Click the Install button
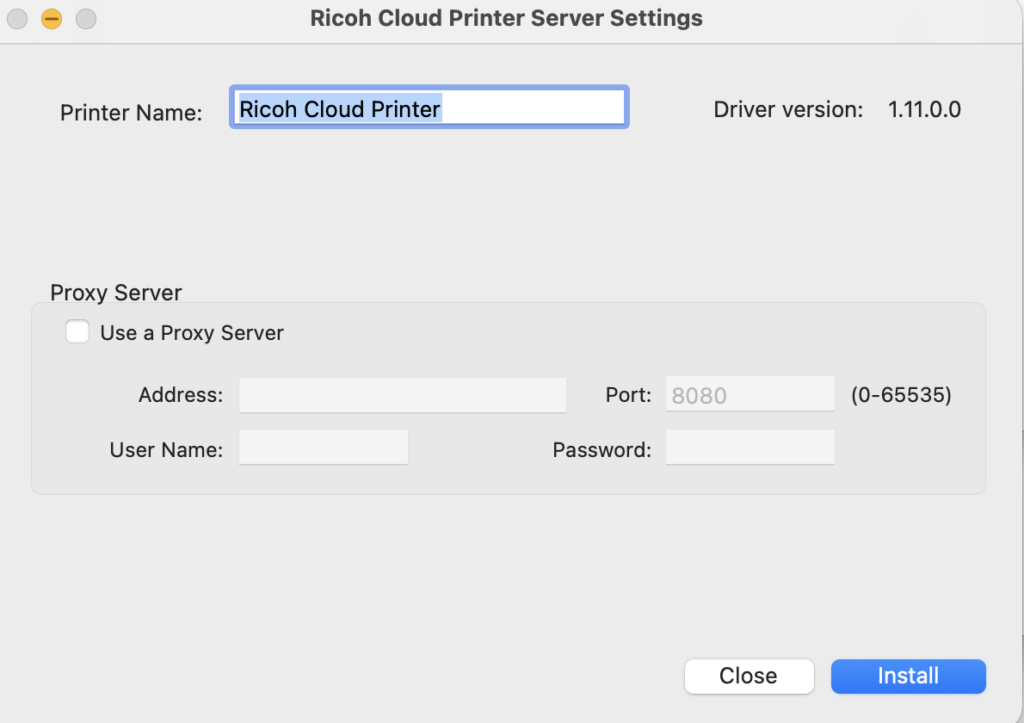 click(908, 676)
